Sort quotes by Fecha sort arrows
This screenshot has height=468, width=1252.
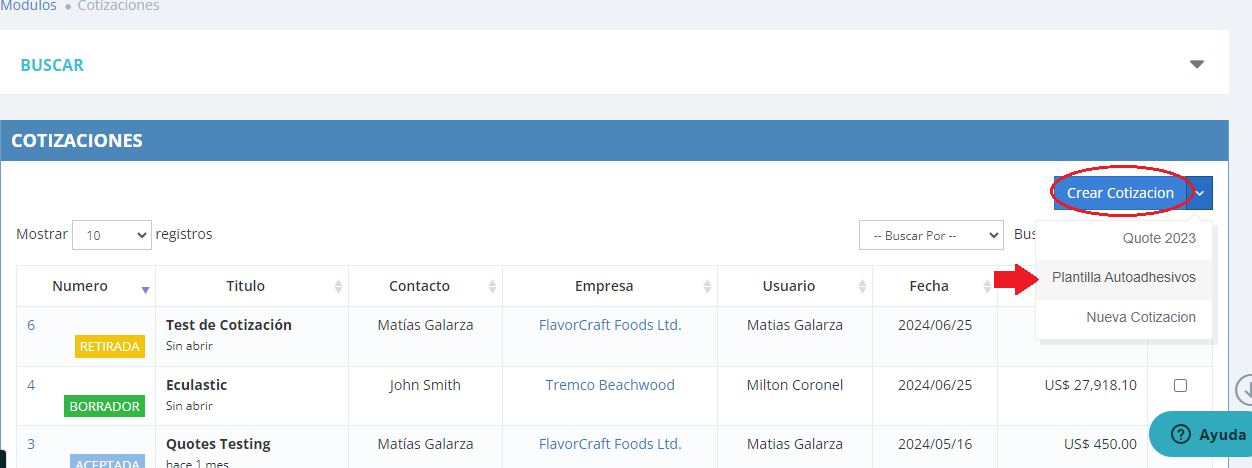coord(988,287)
